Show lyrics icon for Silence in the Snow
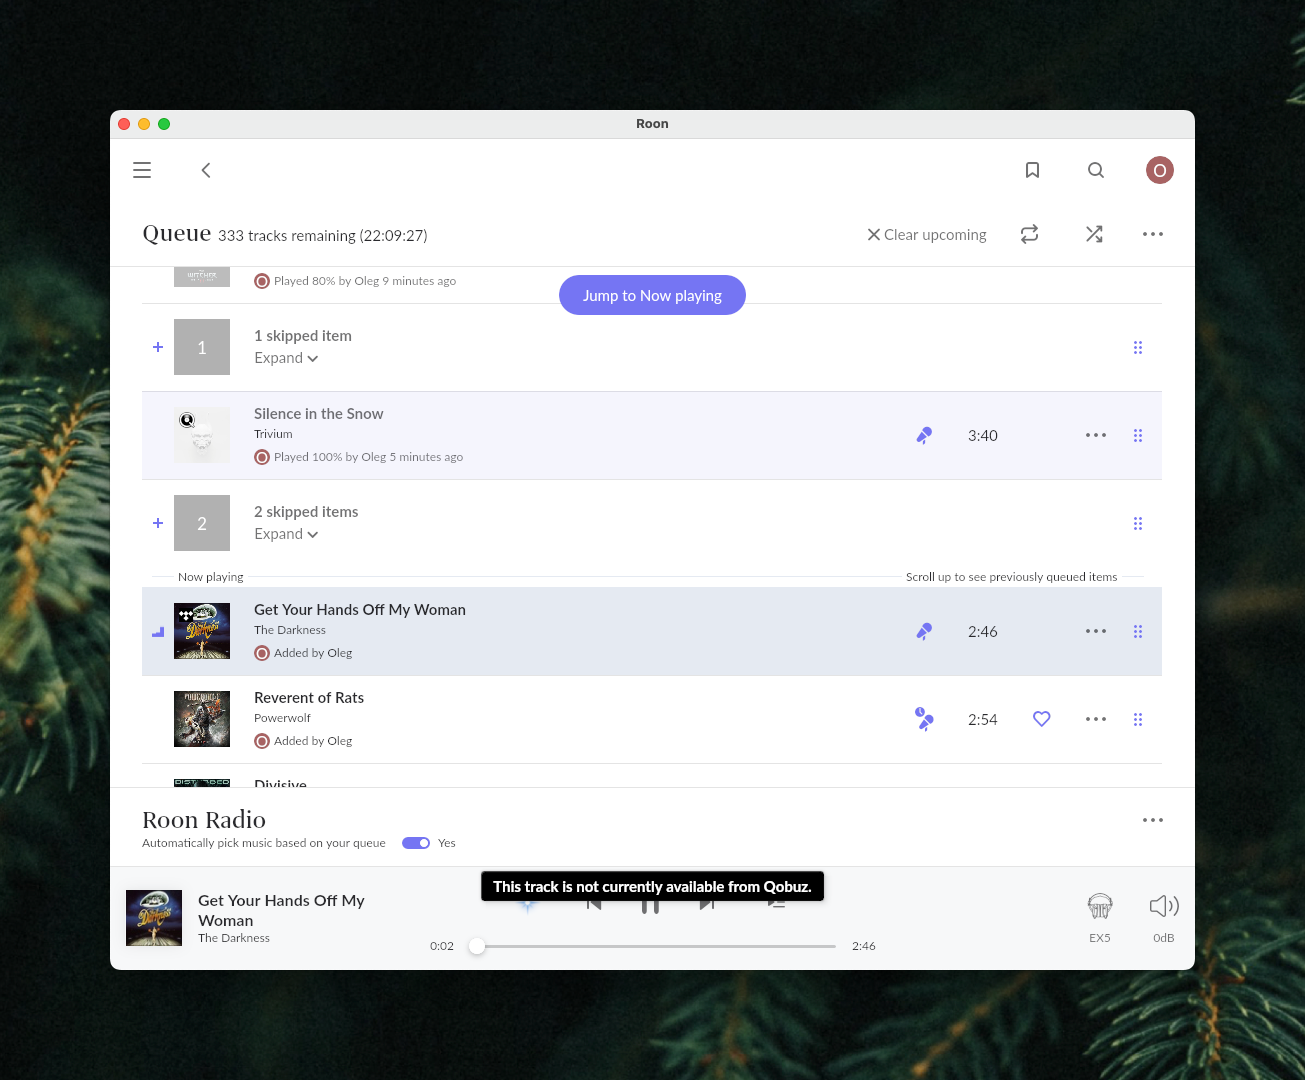This screenshot has width=1305, height=1080. point(924,436)
